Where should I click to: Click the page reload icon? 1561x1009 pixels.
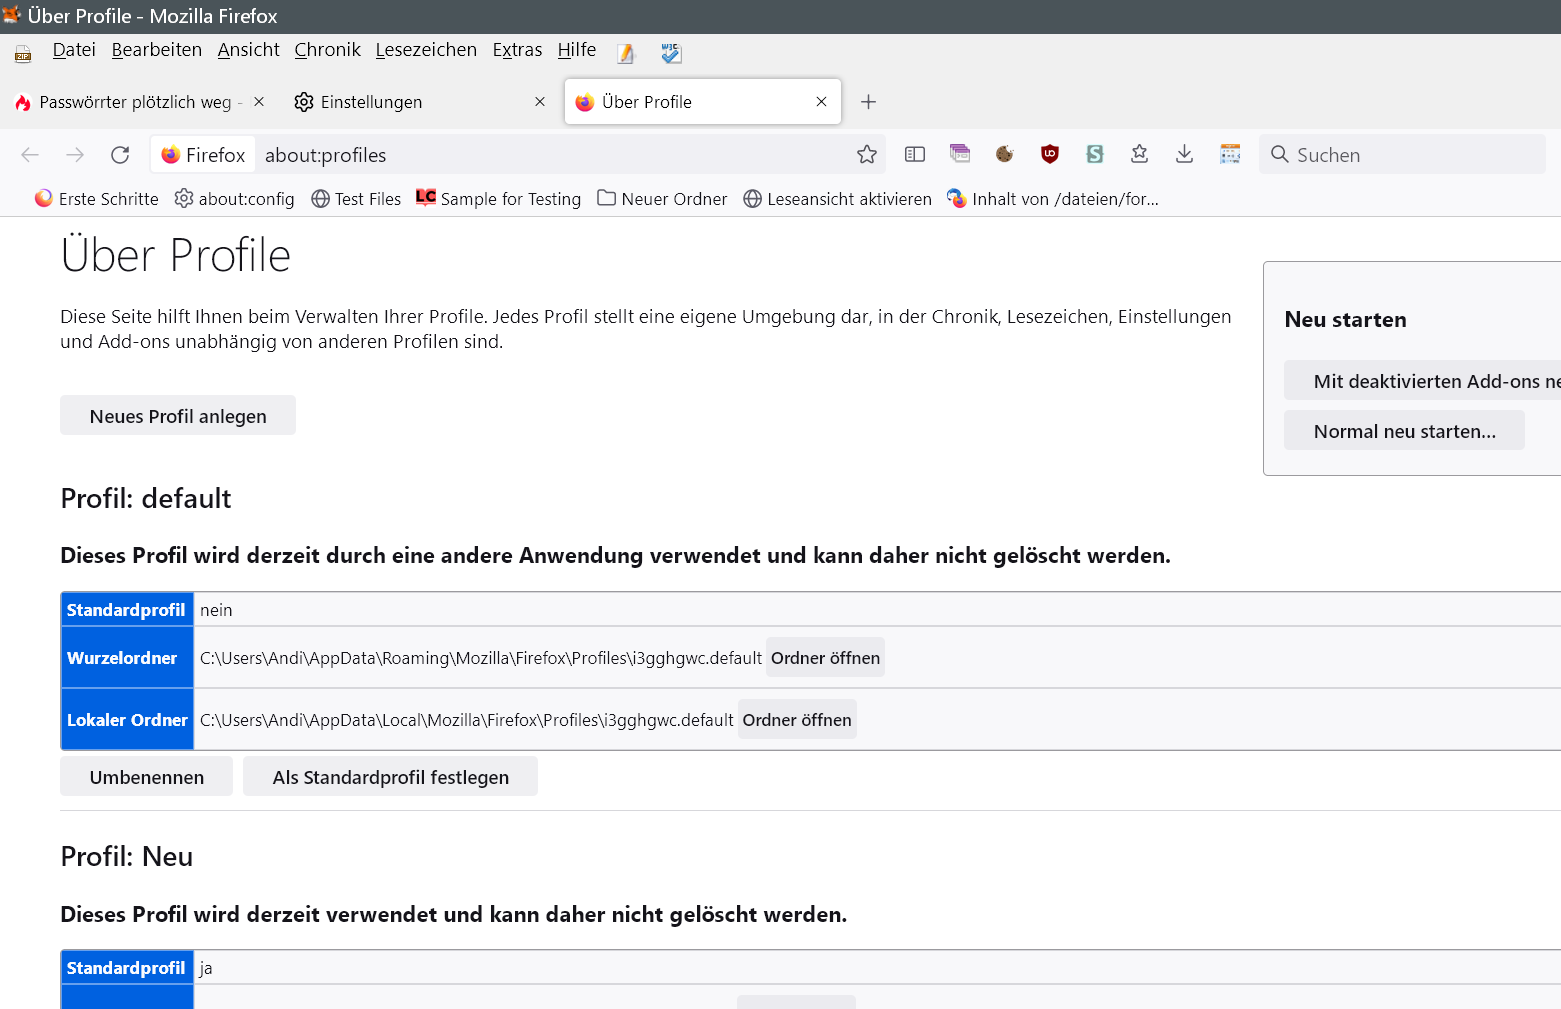point(120,154)
